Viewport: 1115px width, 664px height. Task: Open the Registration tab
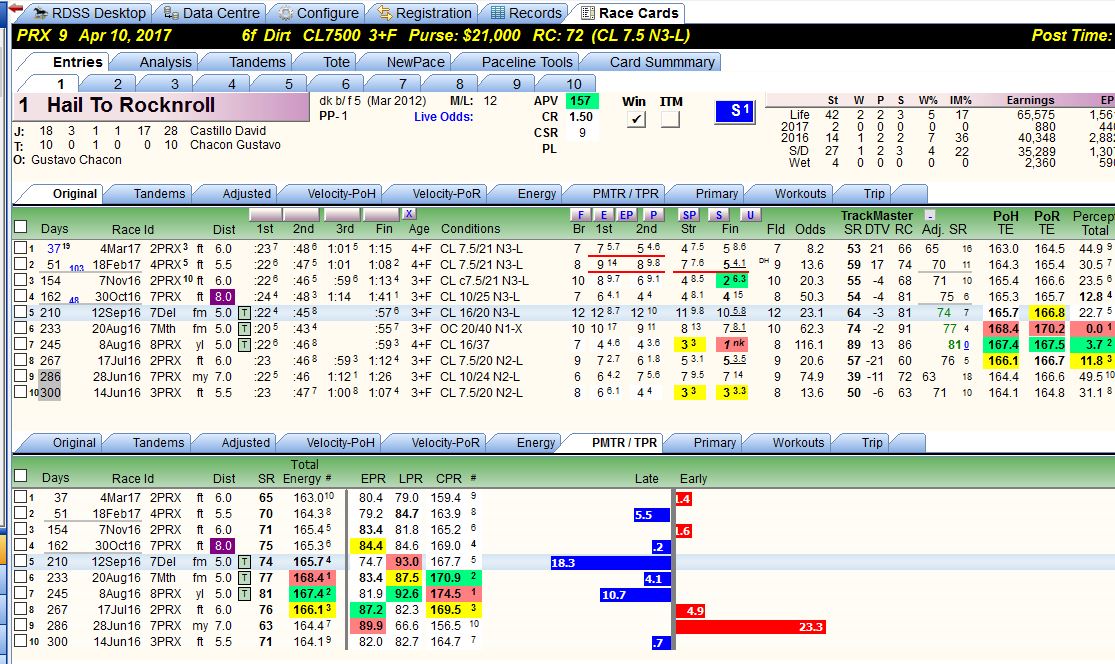tap(425, 13)
